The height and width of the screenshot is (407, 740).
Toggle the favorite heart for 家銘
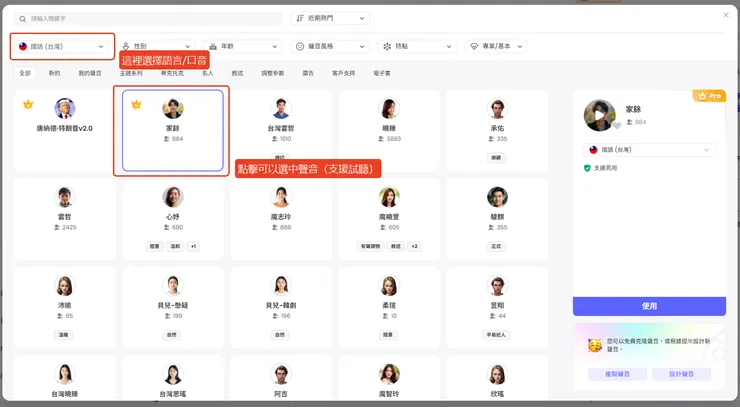pyautogui.click(x=616, y=126)
